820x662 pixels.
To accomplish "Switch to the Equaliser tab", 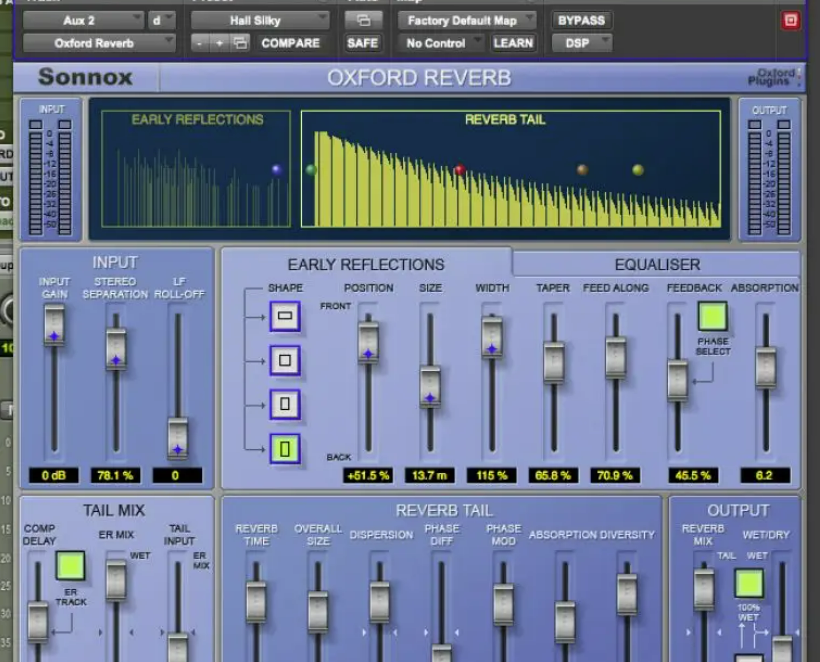I will pos(657,265).
